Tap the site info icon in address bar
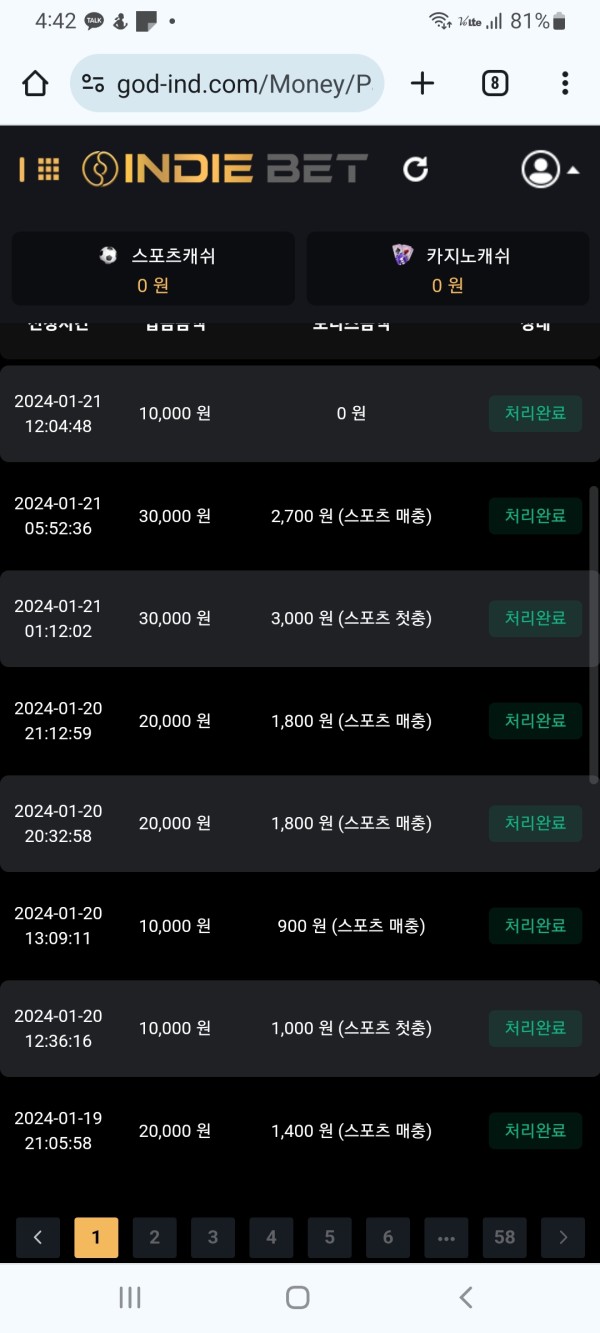Viewport: 600px width, 1333px height. [93, 84]
